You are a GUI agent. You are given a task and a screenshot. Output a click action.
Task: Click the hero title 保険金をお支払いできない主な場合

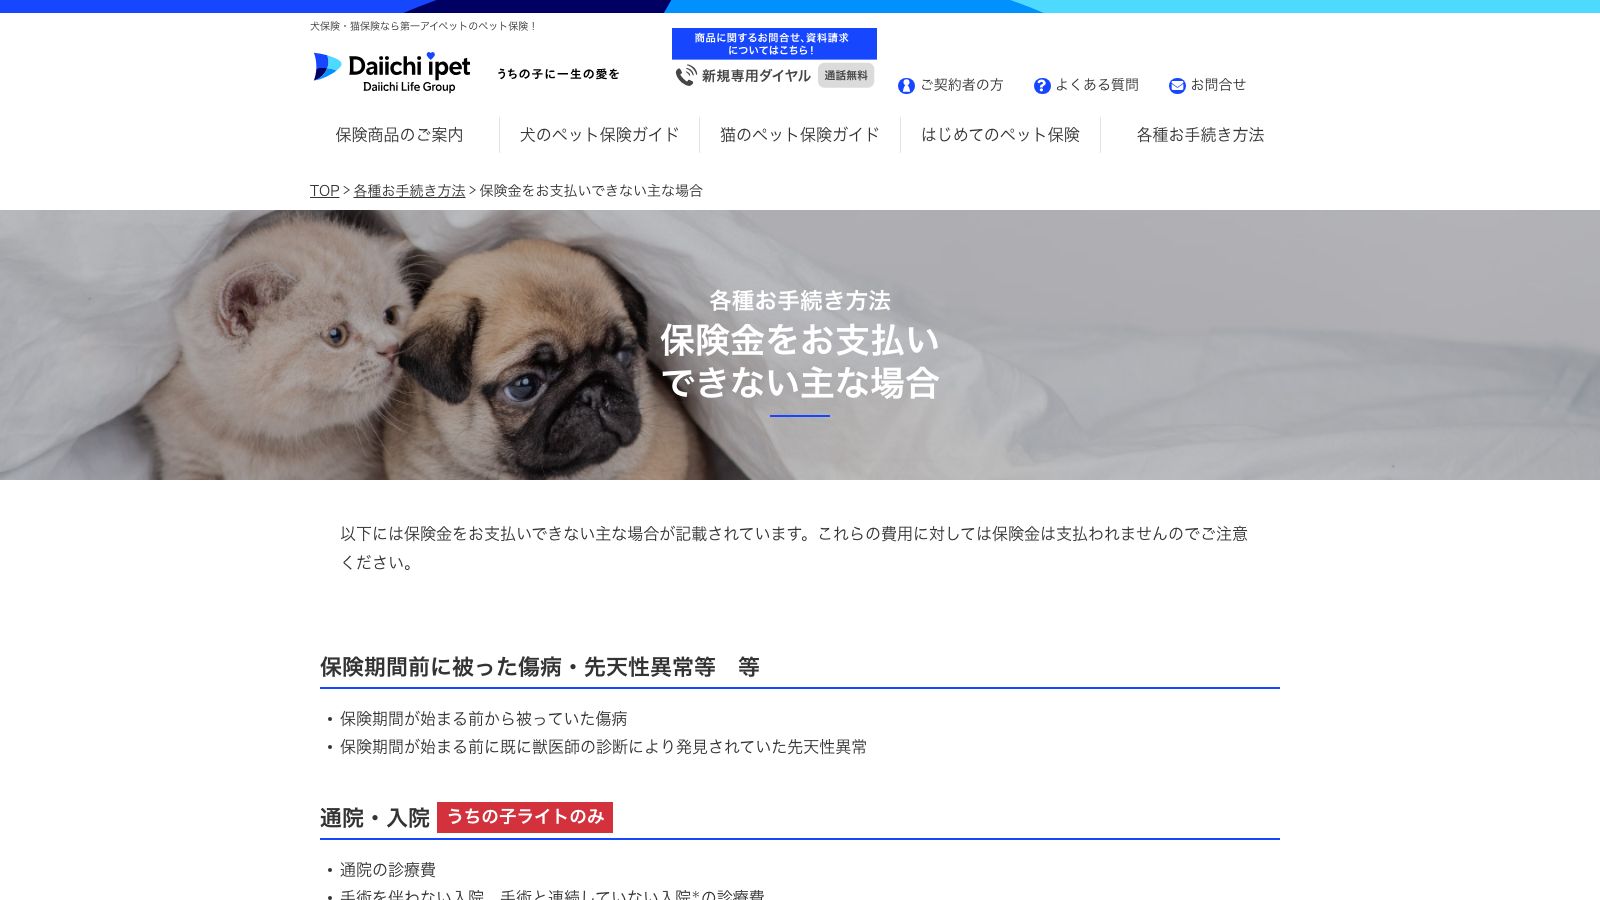[x=800, y=361]
